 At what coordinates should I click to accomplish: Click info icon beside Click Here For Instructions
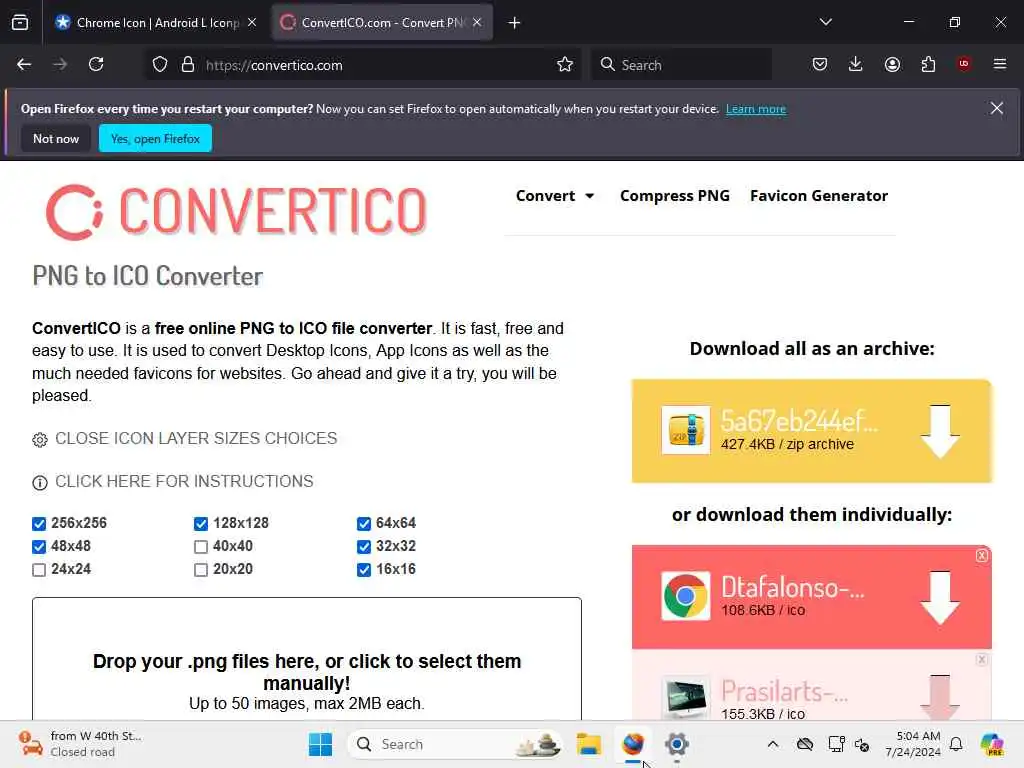tap(40, 483)
